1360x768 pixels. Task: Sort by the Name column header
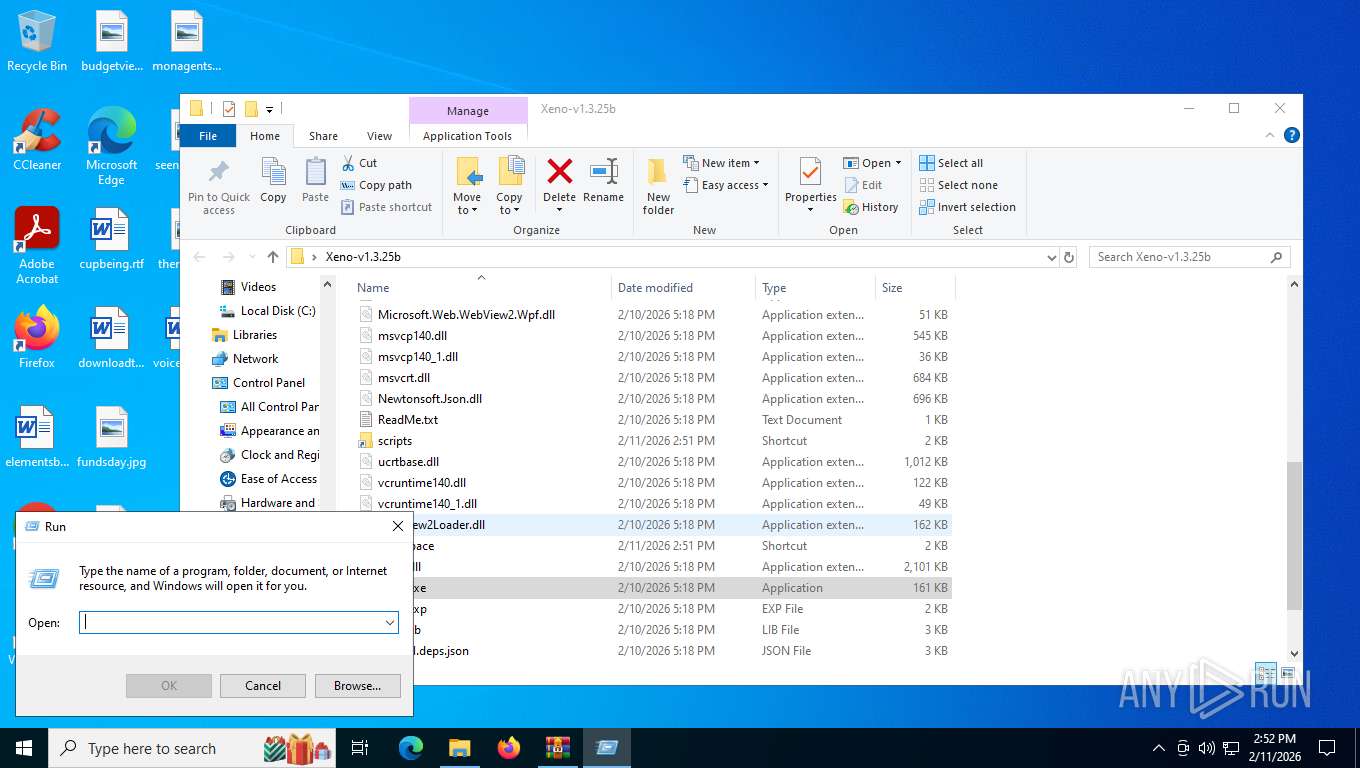374,288
